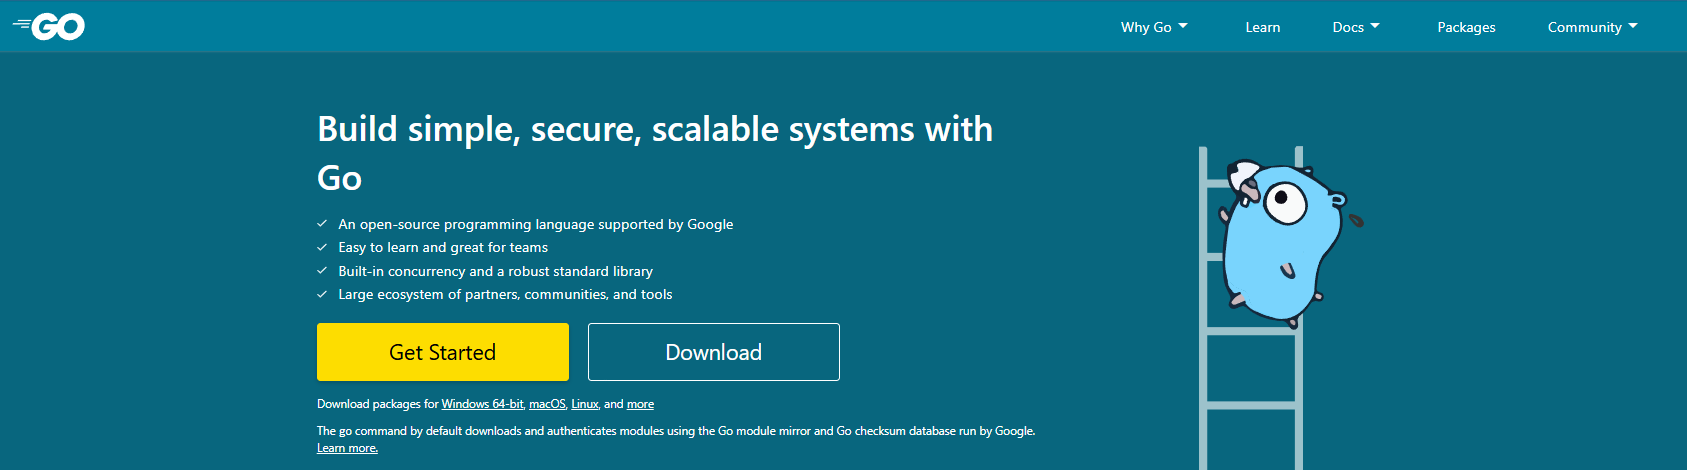
Task: Follow the macOS download link
Action: coord(547,404)
